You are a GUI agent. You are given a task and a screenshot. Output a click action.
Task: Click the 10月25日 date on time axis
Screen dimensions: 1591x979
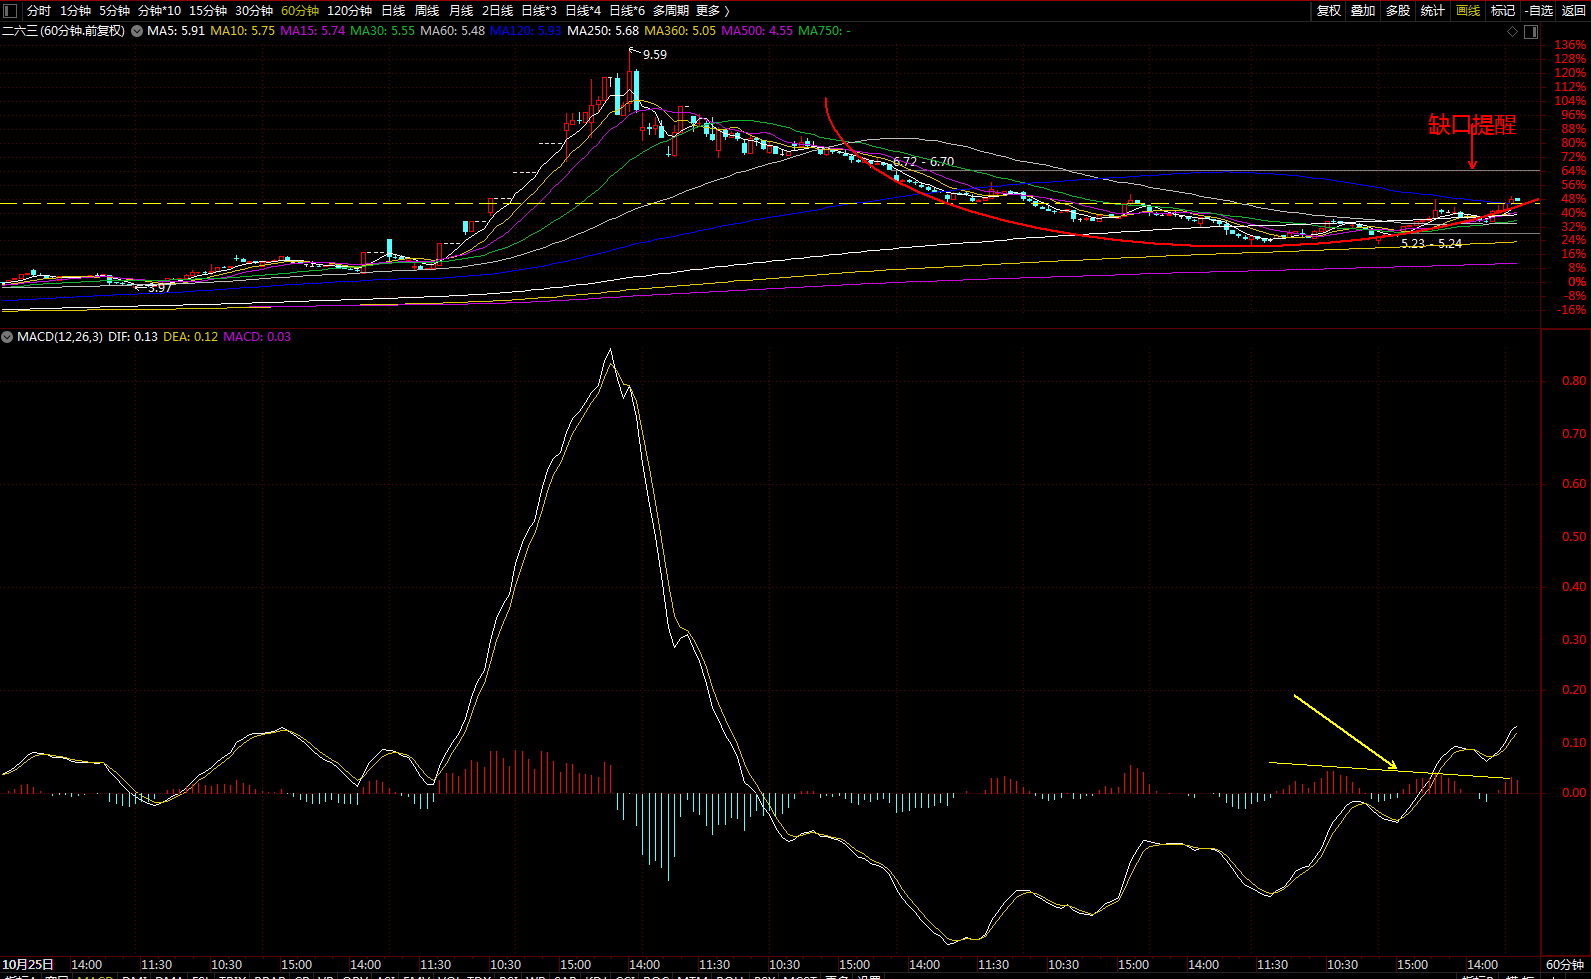click(28, 965)
